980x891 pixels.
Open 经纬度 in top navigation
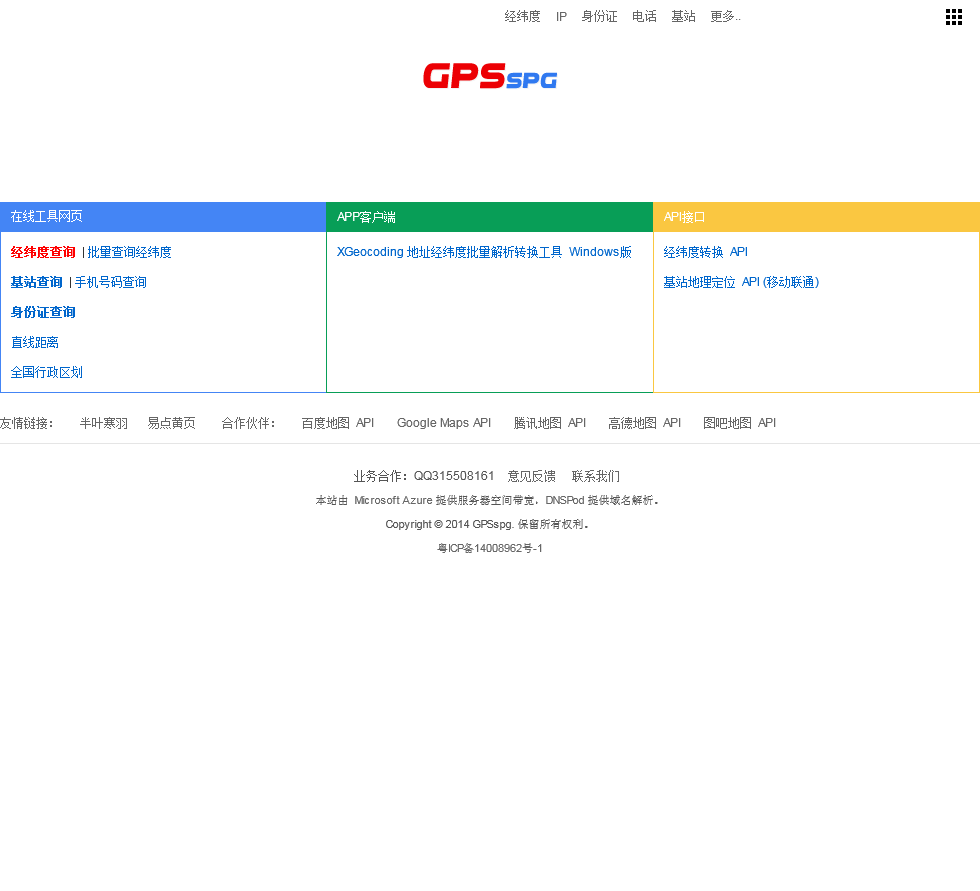coord(522,16)
